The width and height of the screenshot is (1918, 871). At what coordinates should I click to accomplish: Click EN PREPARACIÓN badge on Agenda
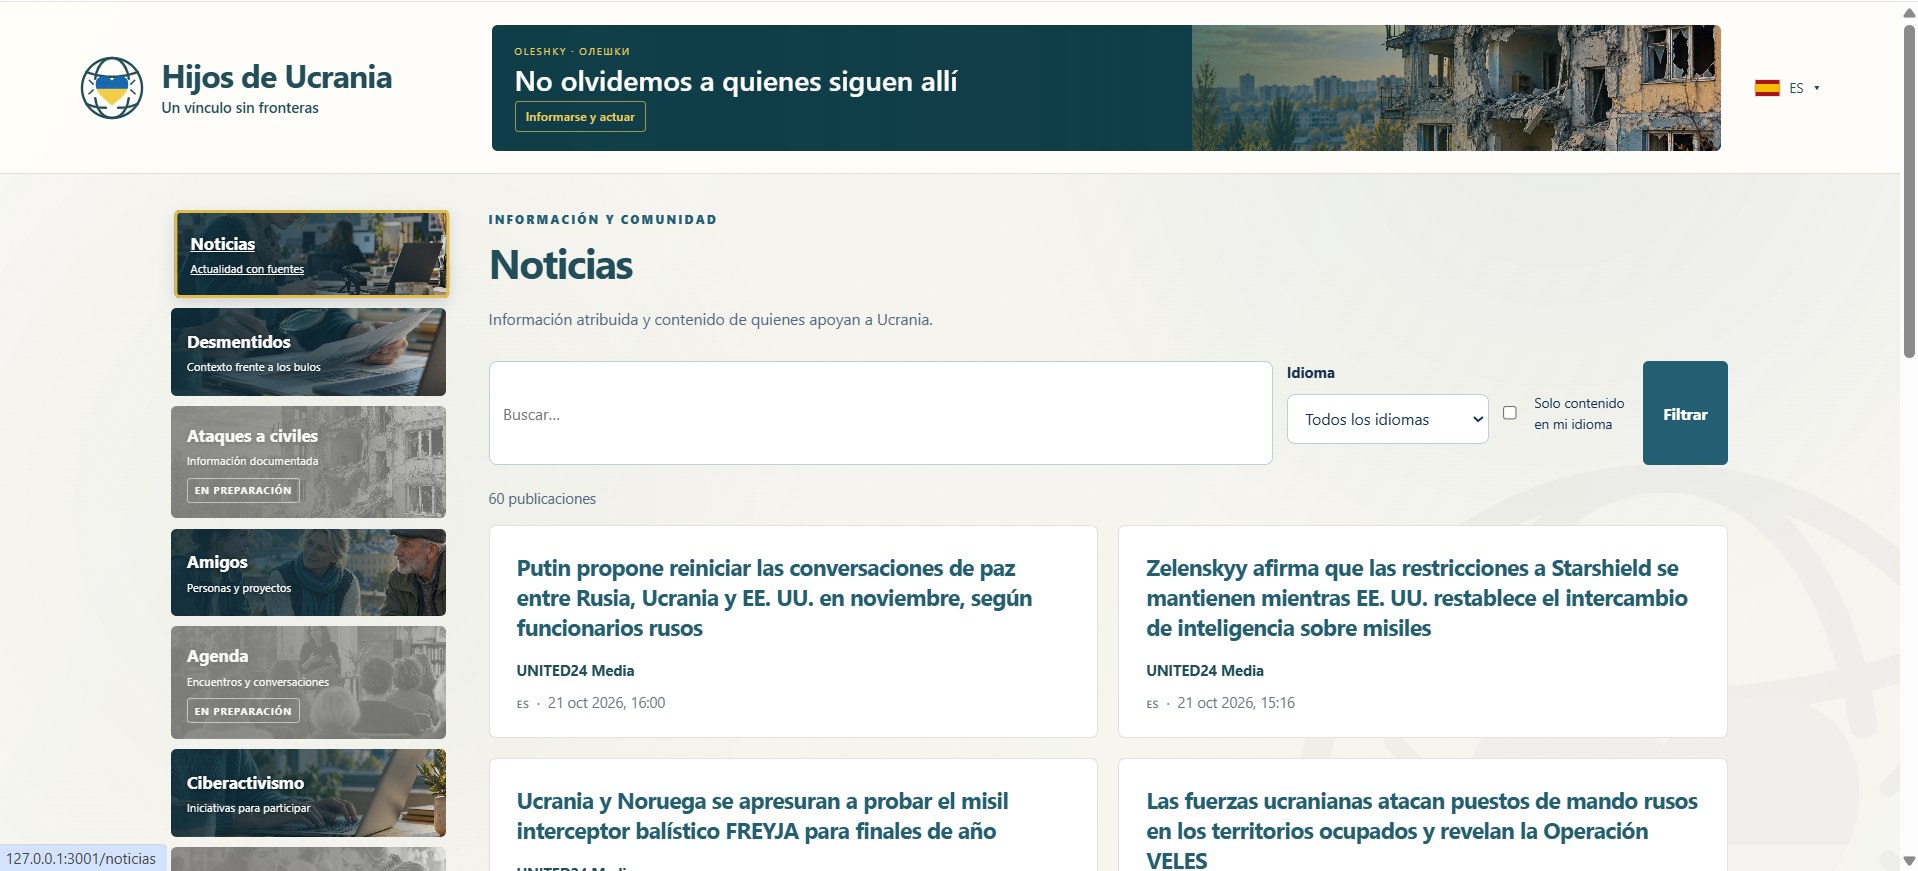pyautogui.click(x=243, y=711)
